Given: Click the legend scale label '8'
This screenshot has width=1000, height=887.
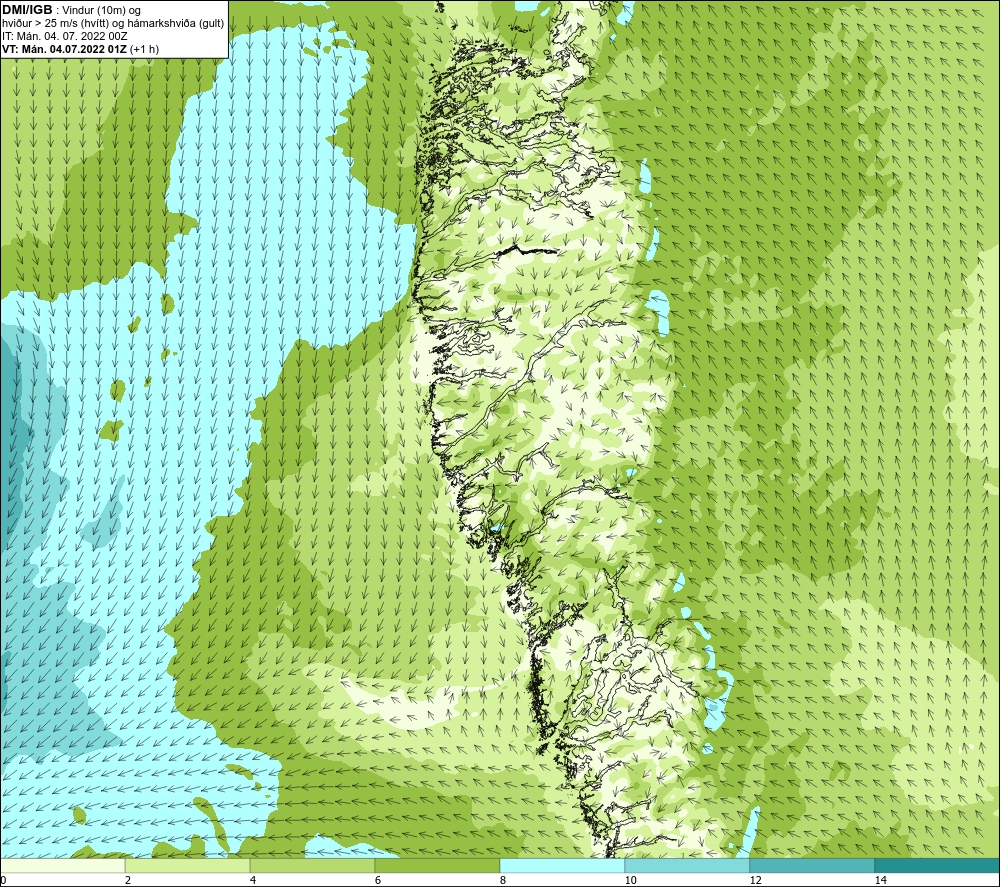Looking at the screenshot, I should (x=503, y=880).
